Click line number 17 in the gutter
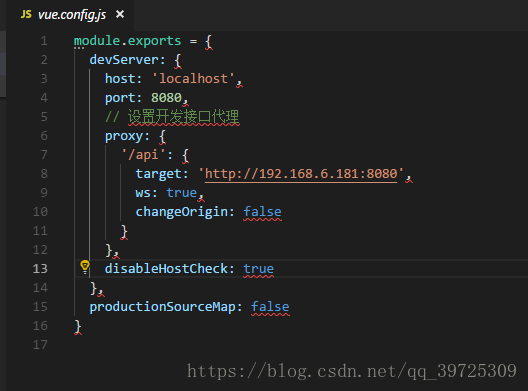528x391 pixels. tap(40, 345)
